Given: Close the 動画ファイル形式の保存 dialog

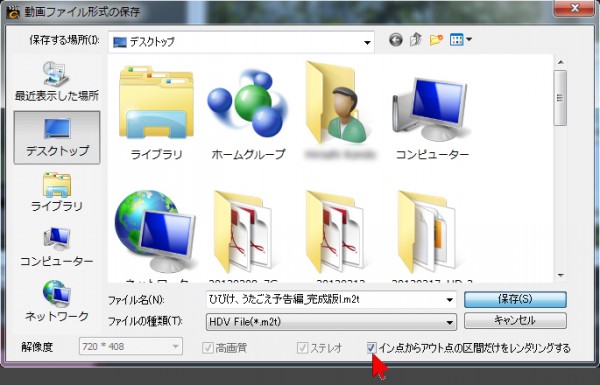Looking at the screenshot, I should click(x=574, y=8).
